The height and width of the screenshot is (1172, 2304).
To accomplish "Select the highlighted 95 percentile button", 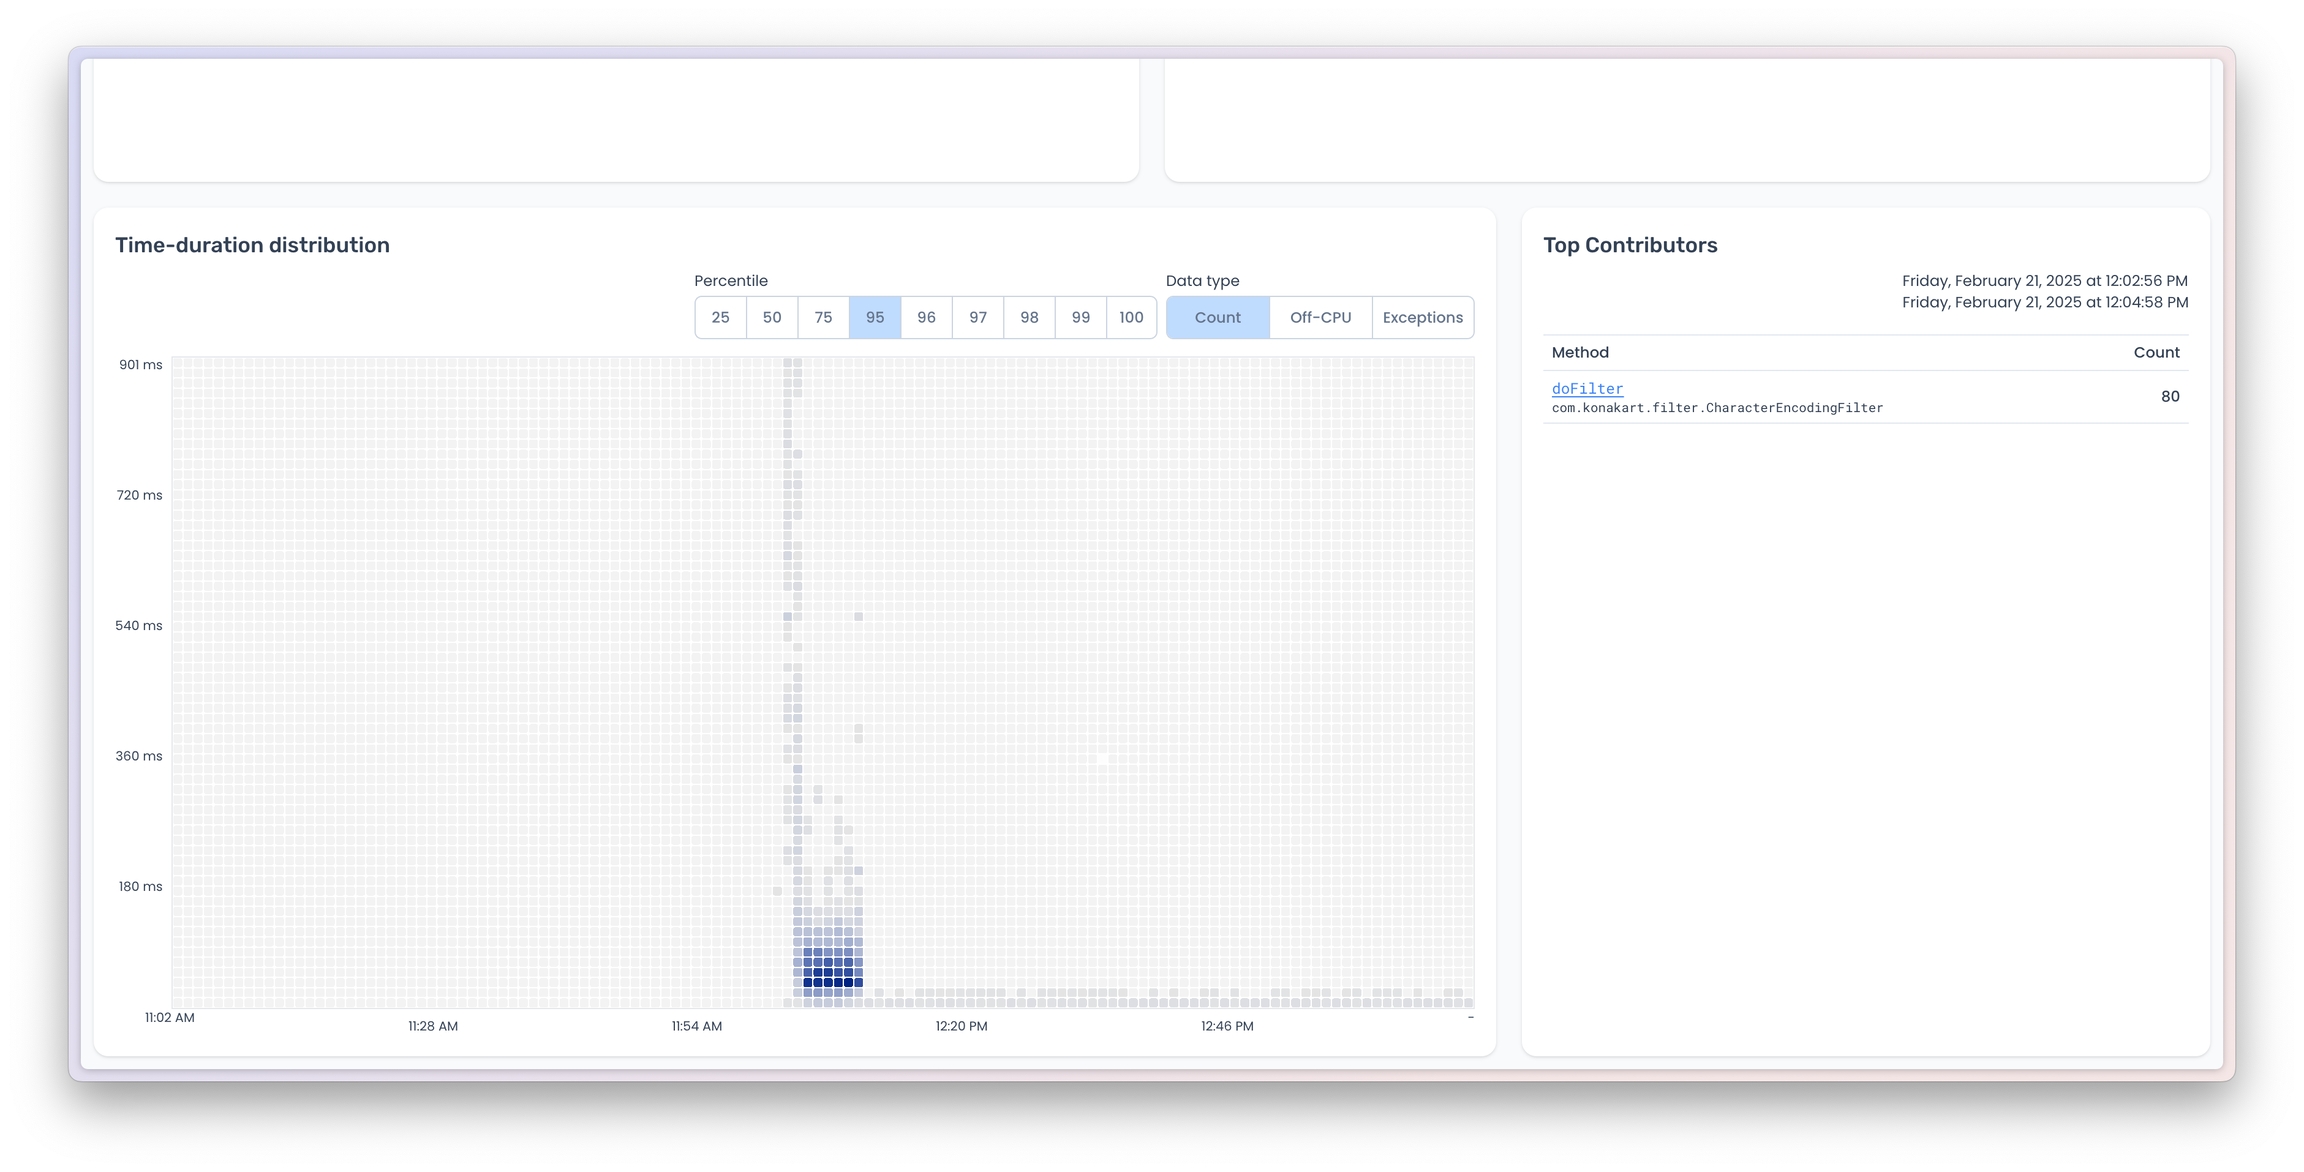I will (x=875, y=317).
